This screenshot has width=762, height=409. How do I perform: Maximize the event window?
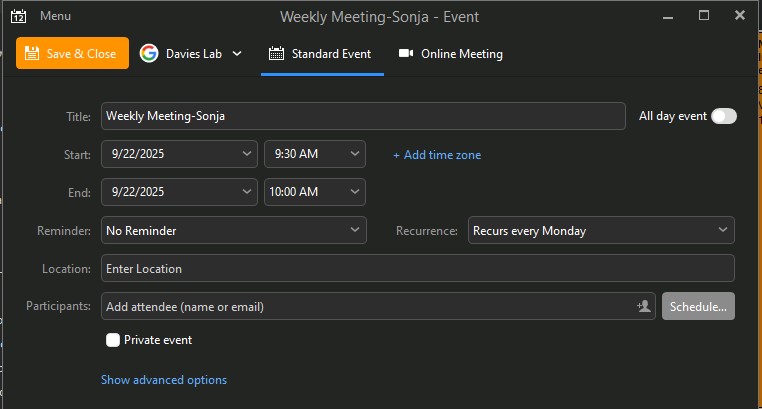[704, 16]
